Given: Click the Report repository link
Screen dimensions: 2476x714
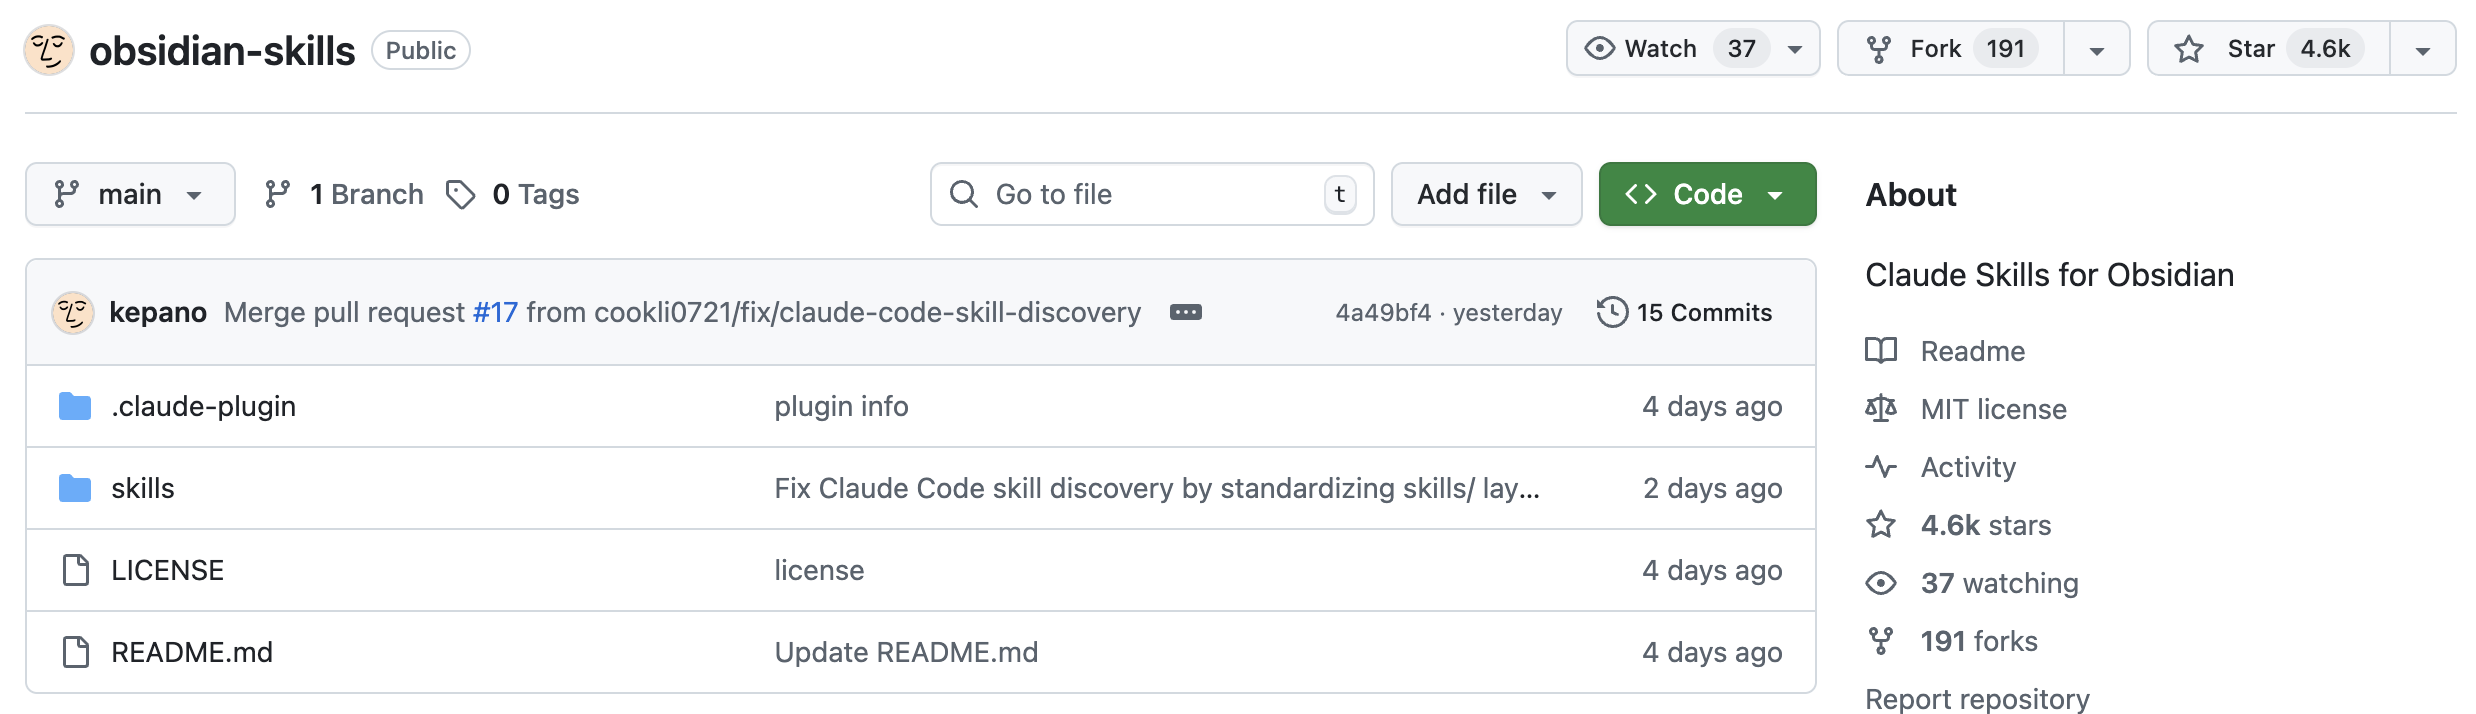Looking at the screenshot, I should click(1976, 699).
